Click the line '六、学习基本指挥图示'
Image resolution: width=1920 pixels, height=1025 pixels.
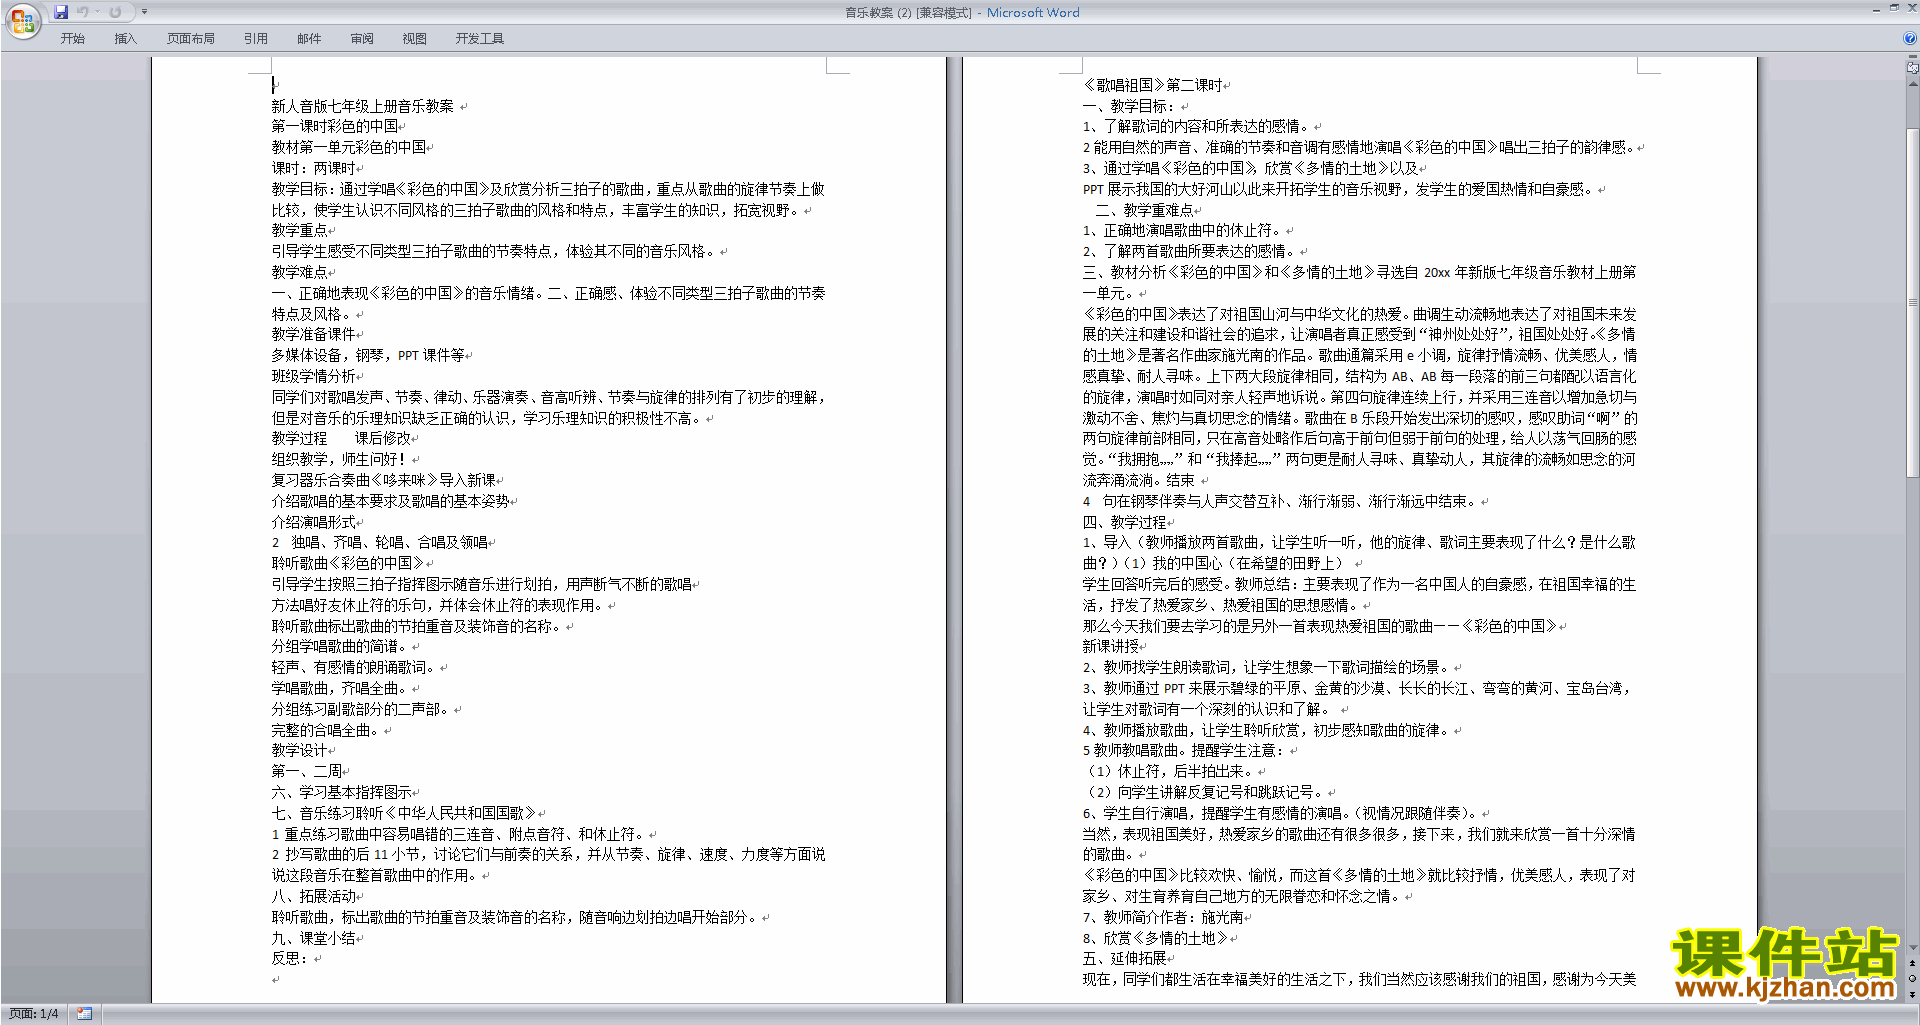341,793
